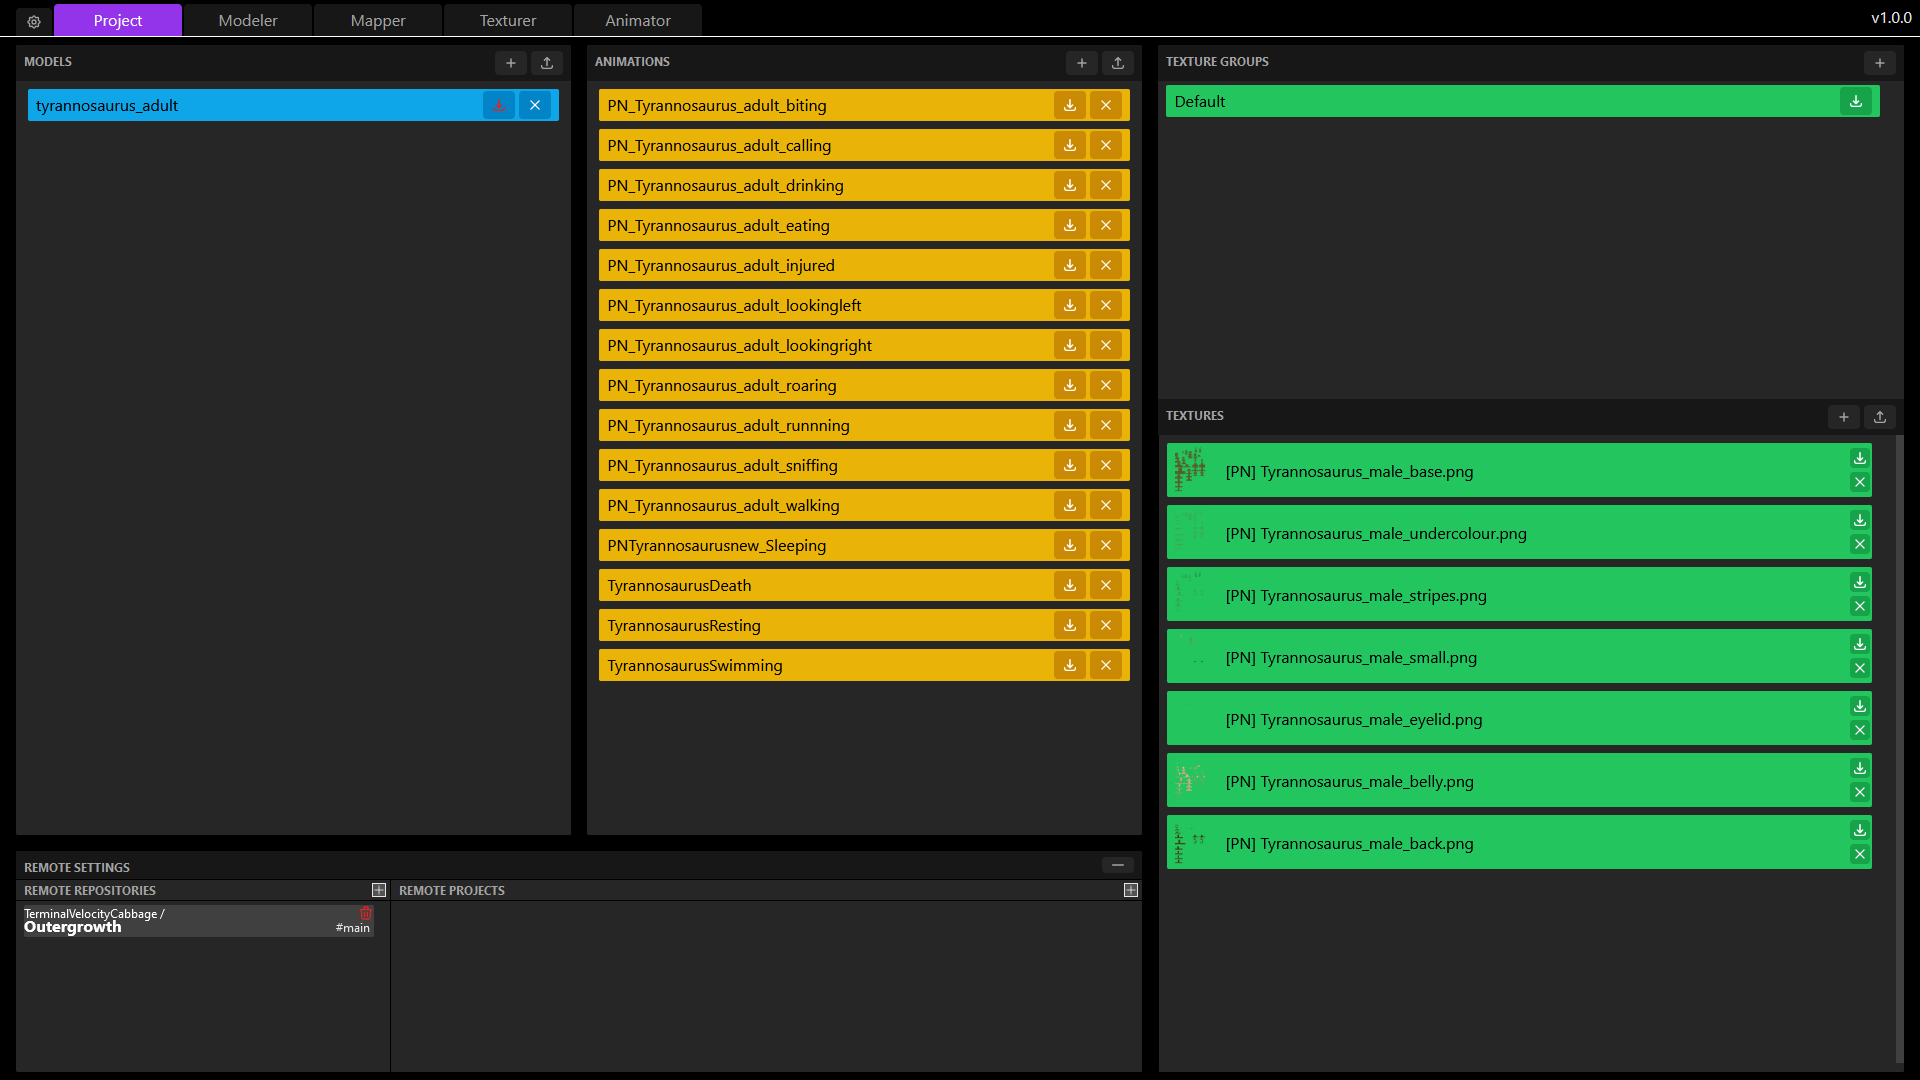The height and width of the screenshot is (1080, 1920).
Task: Download the Default texture group
Action: (x=1856, y=101)
